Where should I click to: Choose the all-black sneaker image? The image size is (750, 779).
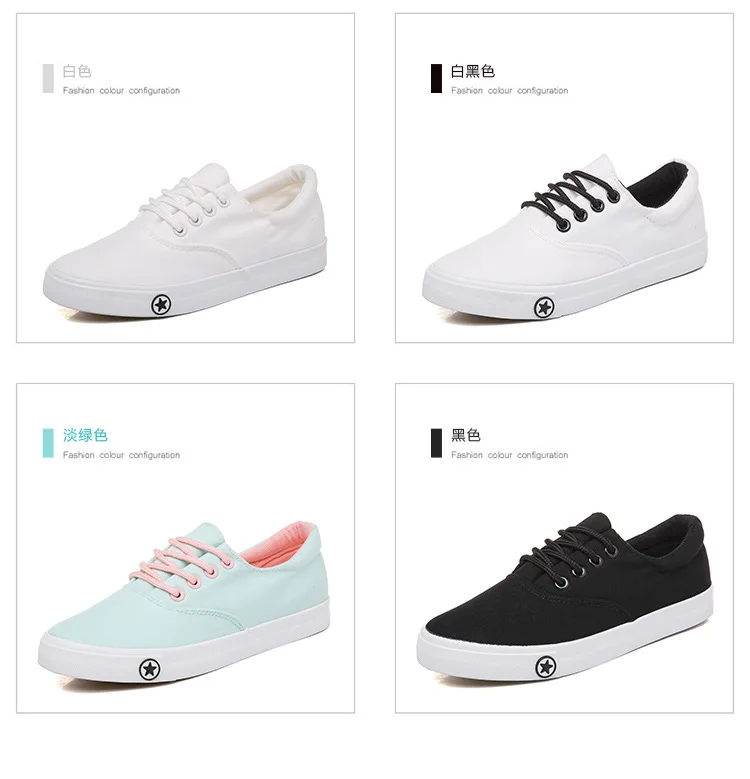(x=565, y=598)
